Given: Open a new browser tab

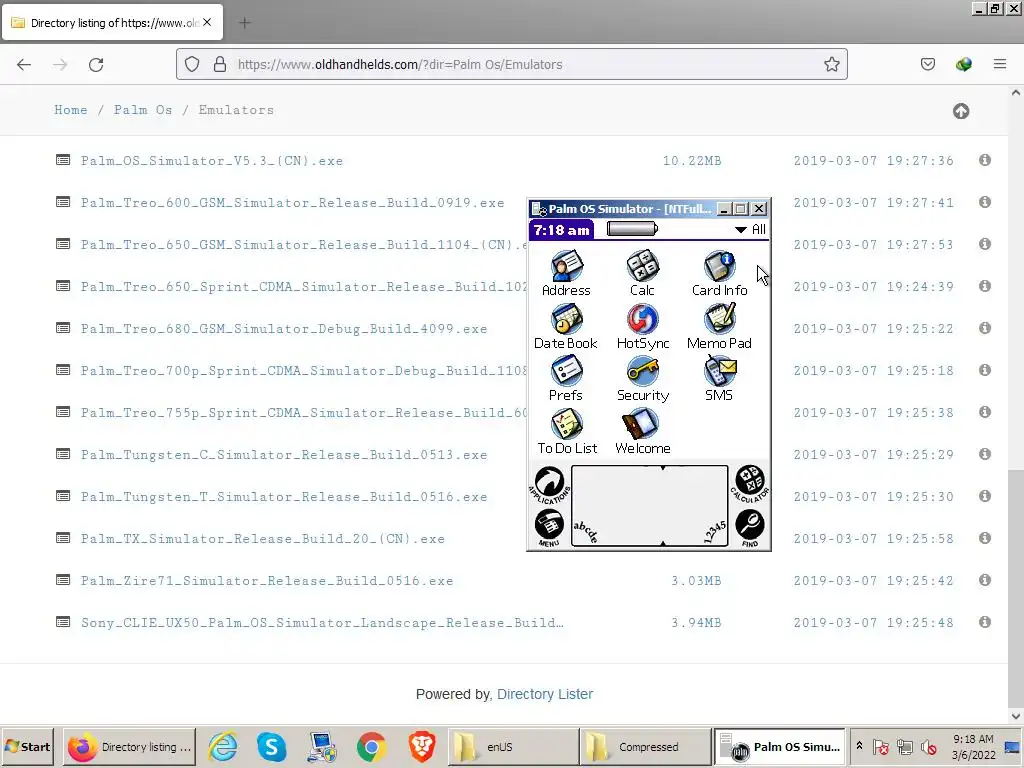Looking at the screenshot, I should [x=245, y=23].
